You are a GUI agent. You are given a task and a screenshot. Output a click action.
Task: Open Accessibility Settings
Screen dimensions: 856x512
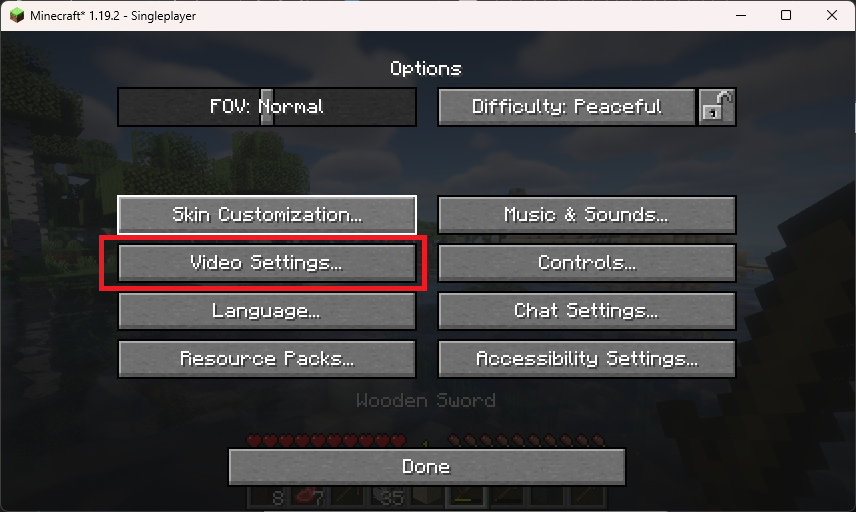587,359
